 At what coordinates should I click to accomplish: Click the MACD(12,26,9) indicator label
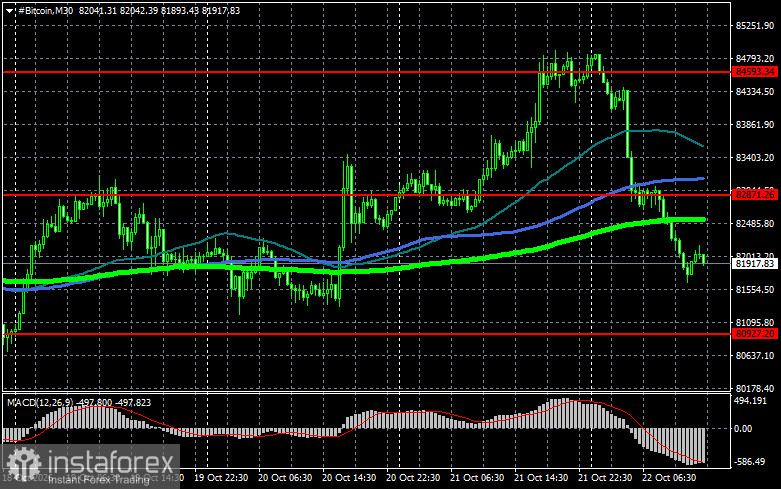pos(39,402)
